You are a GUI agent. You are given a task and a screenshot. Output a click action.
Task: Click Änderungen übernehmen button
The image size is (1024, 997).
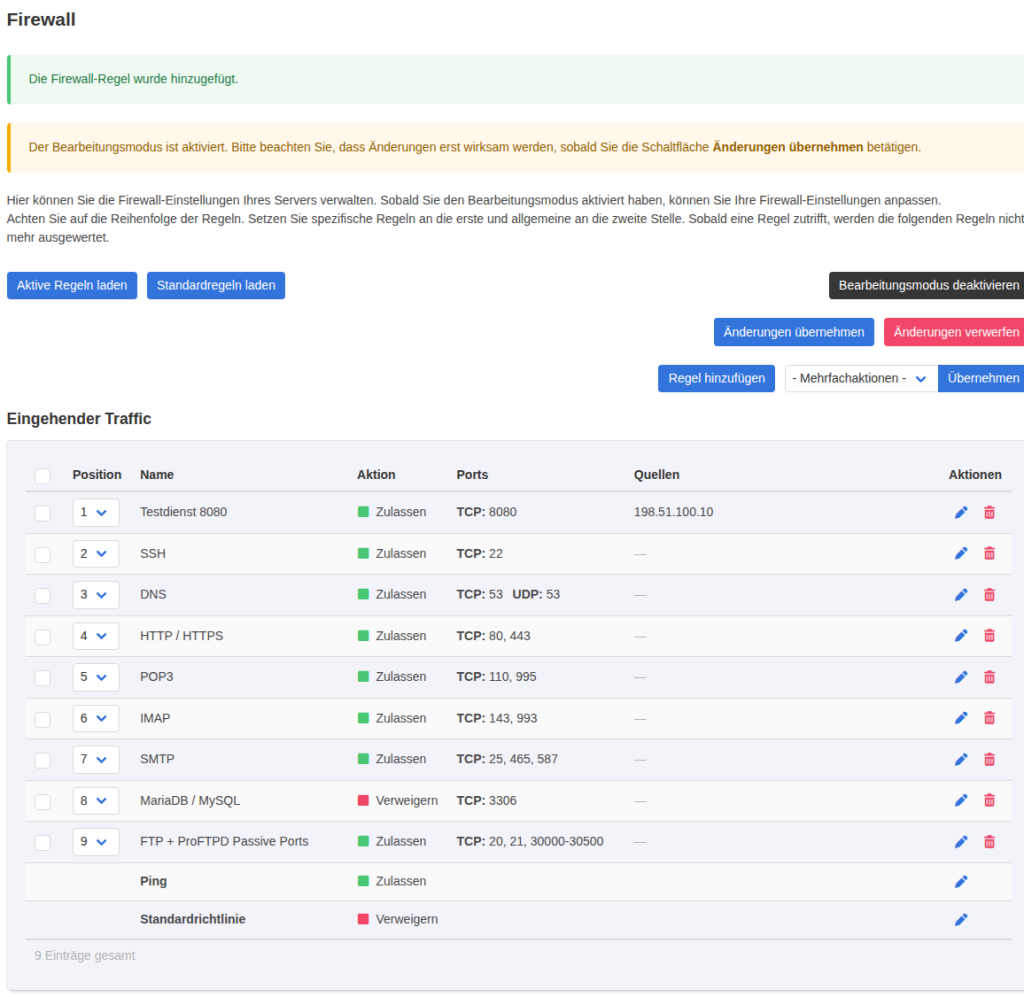793,332
